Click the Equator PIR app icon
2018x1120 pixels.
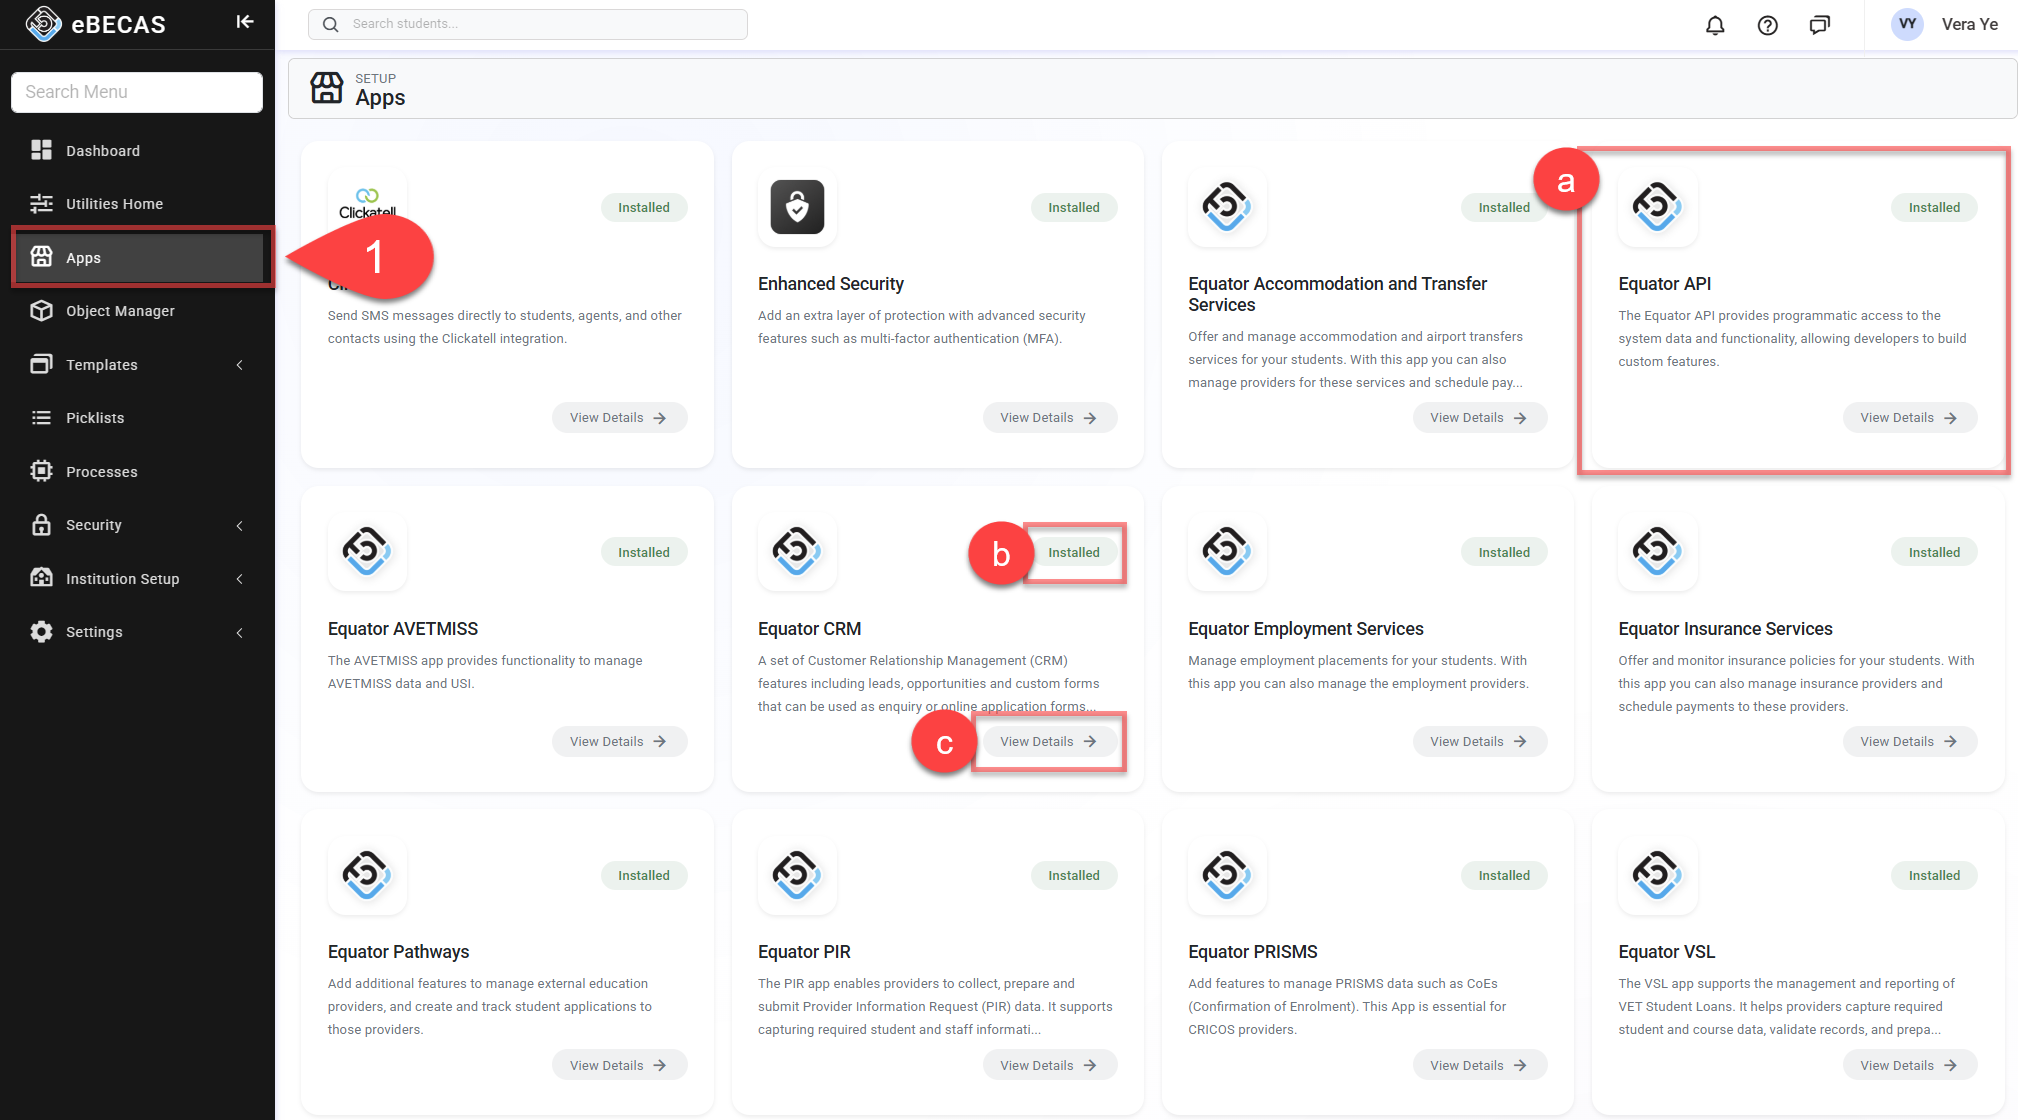click(x=797, y=875)
